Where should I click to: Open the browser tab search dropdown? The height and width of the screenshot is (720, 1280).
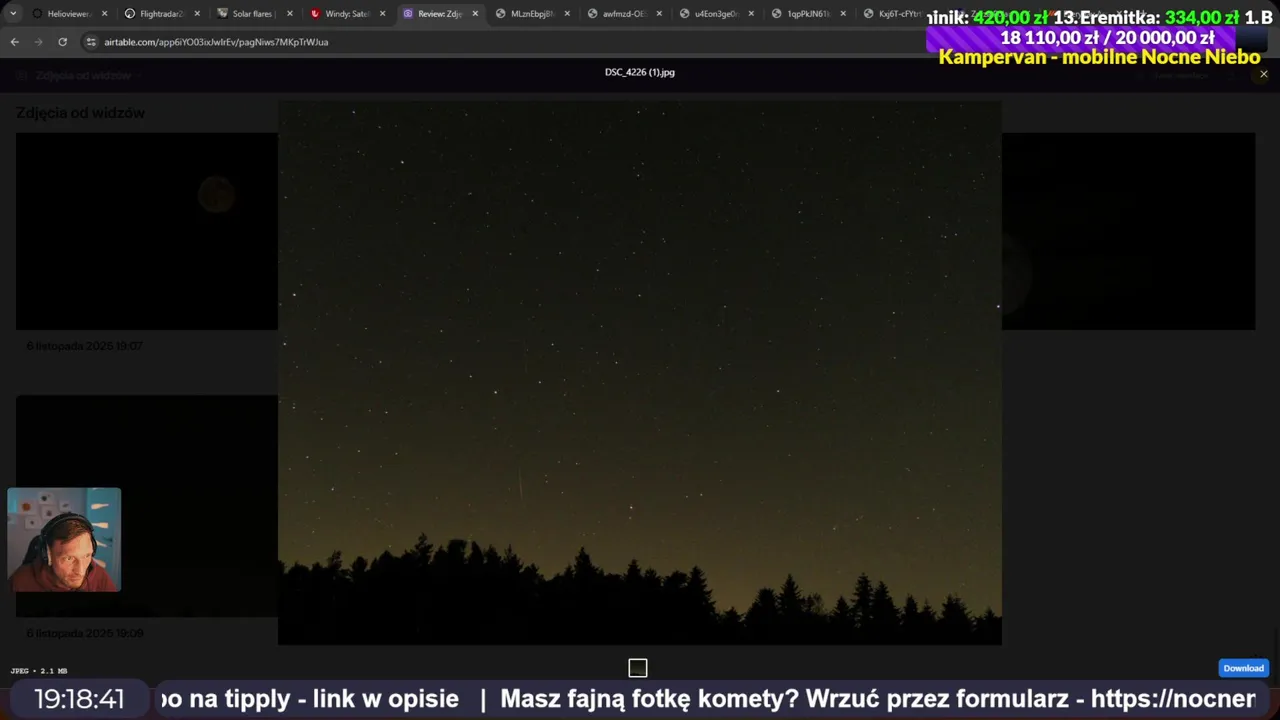pos(13,14)
